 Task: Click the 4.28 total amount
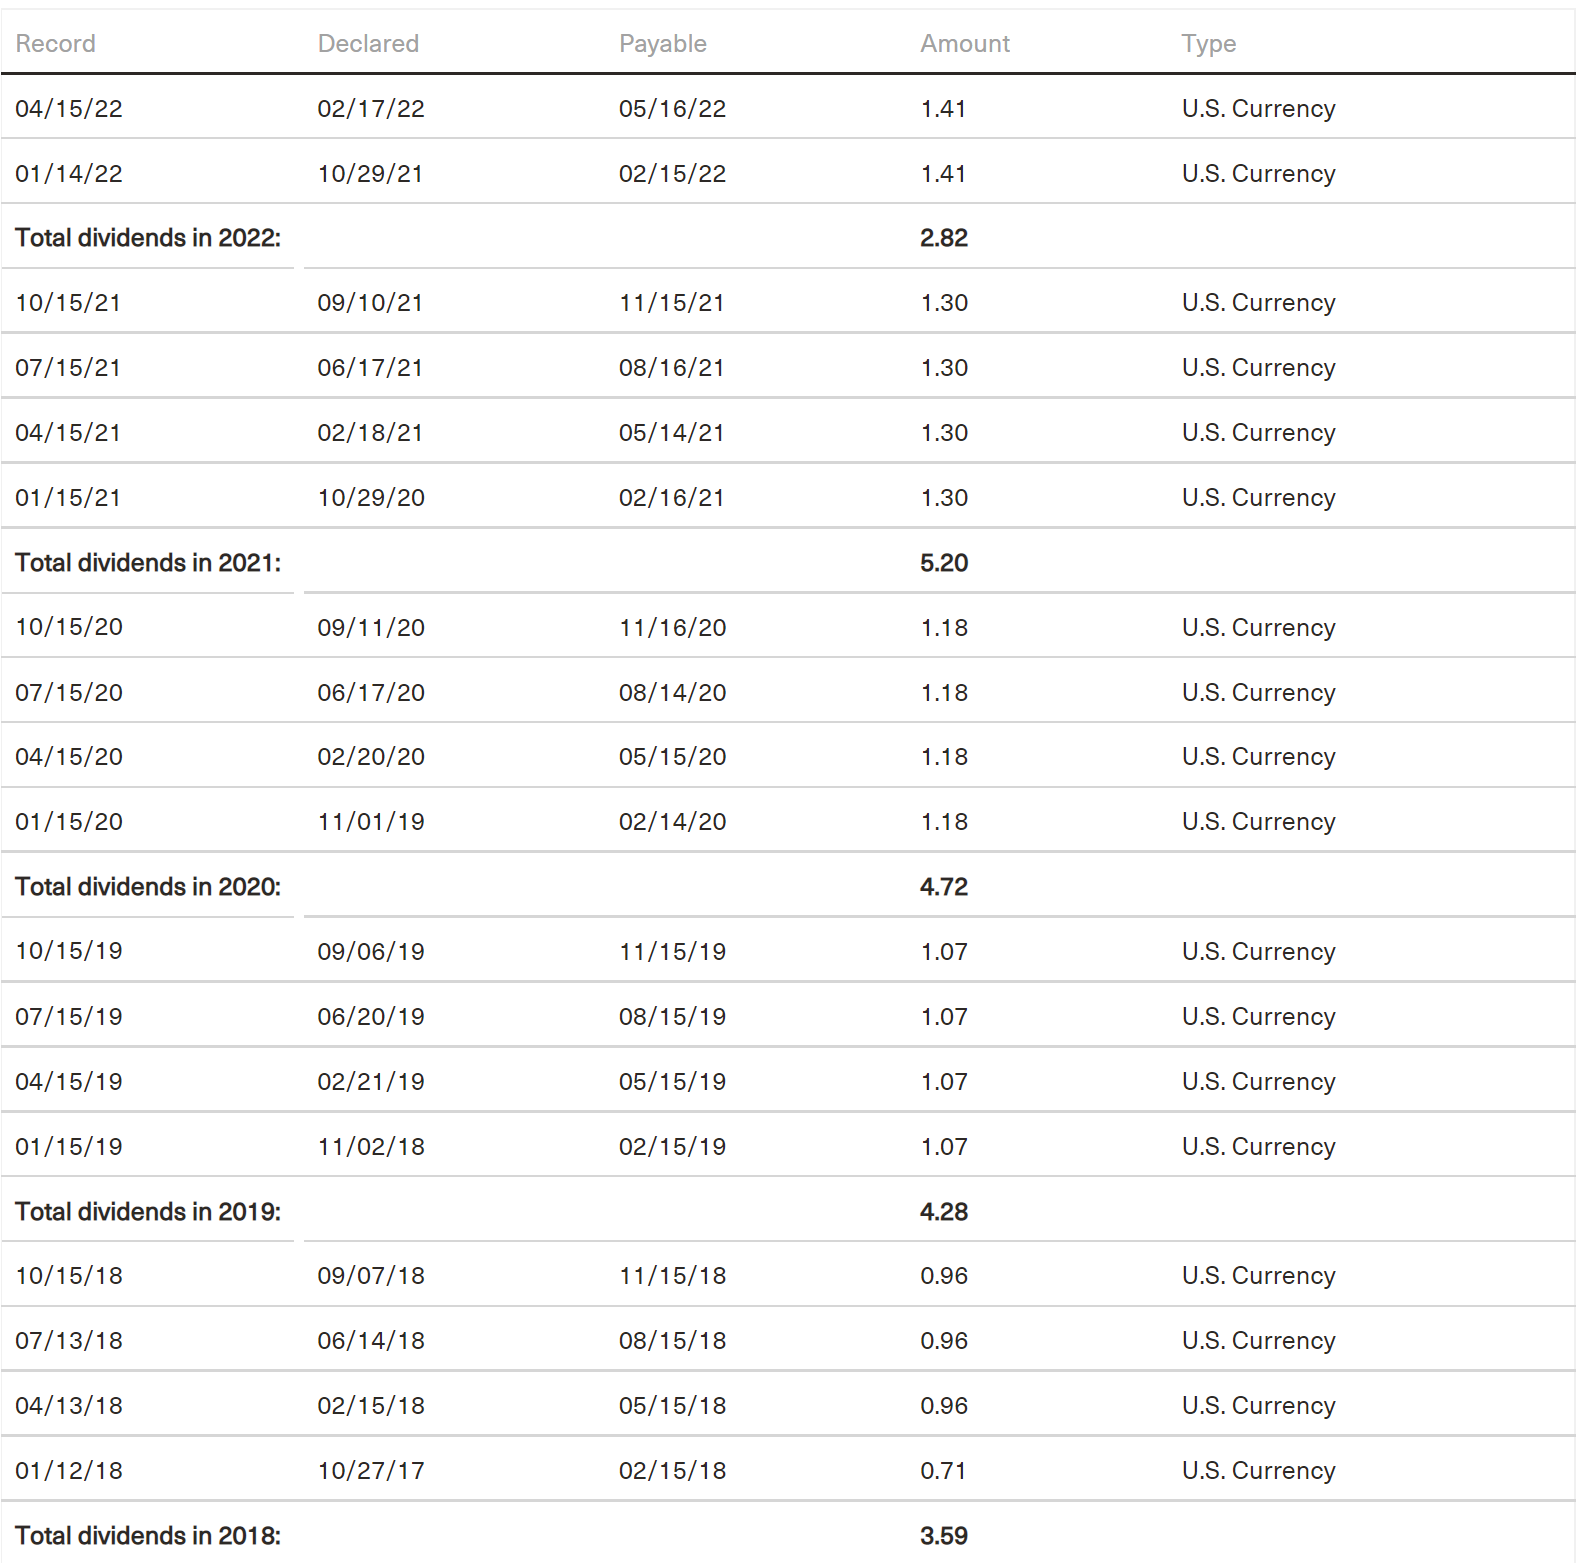pos(944,1212)
